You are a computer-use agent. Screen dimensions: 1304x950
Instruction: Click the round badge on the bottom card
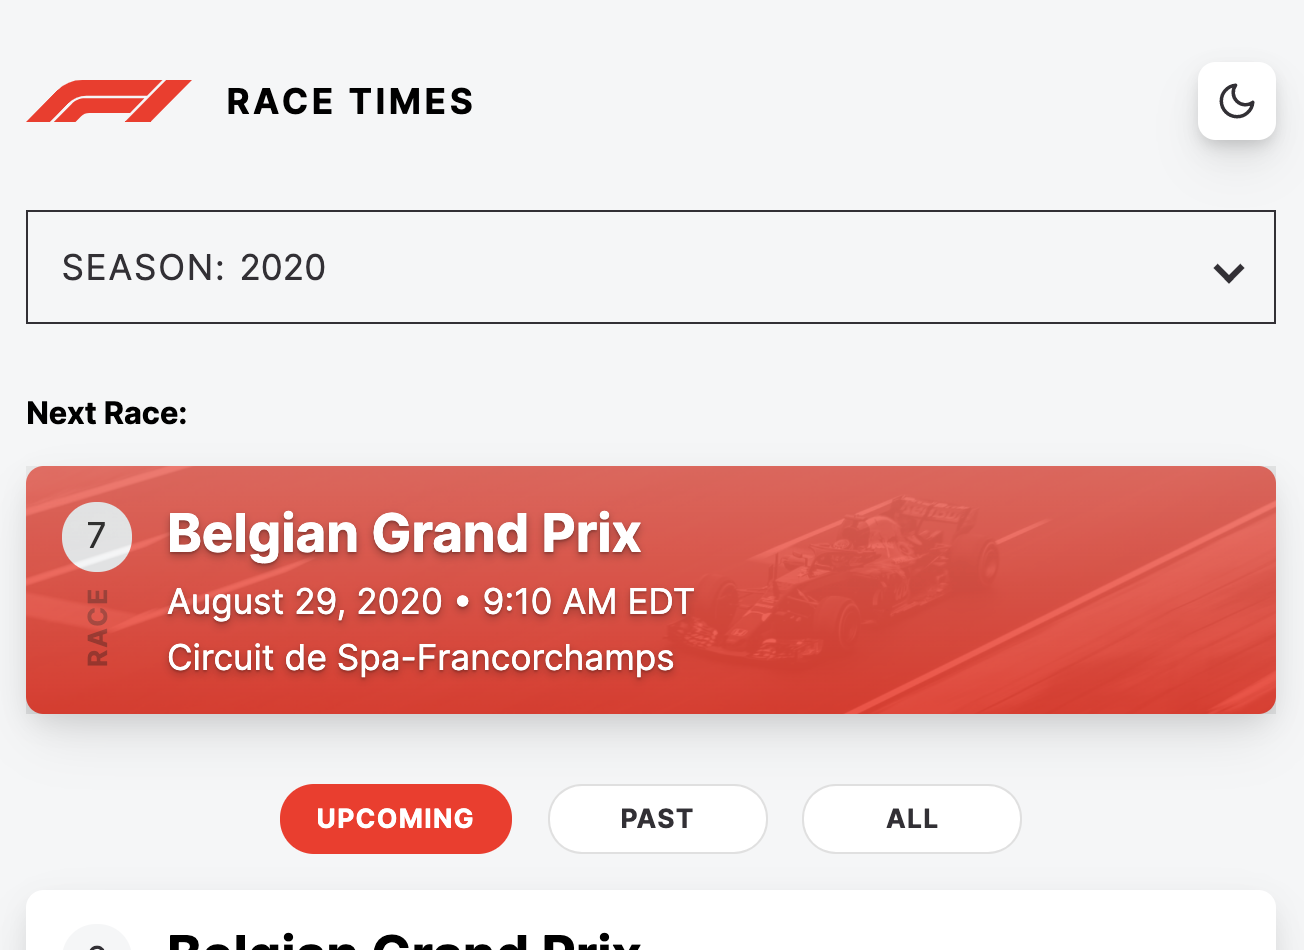(97, 940)
